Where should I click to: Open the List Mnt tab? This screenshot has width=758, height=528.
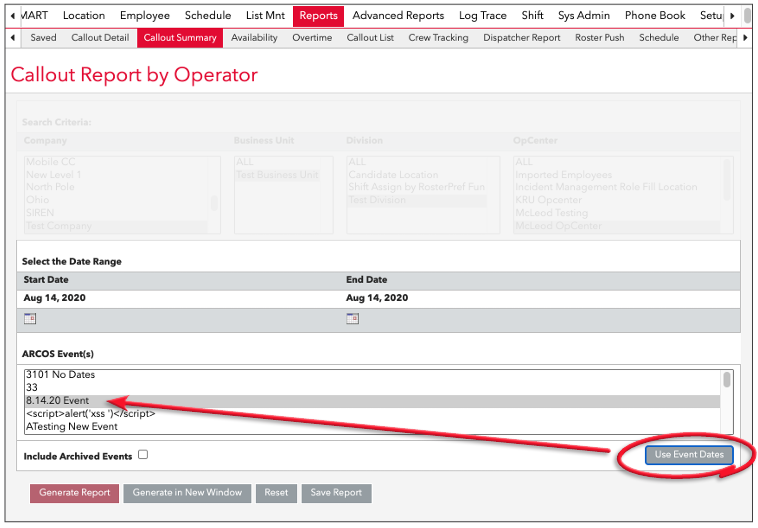[x=265, y=15]
